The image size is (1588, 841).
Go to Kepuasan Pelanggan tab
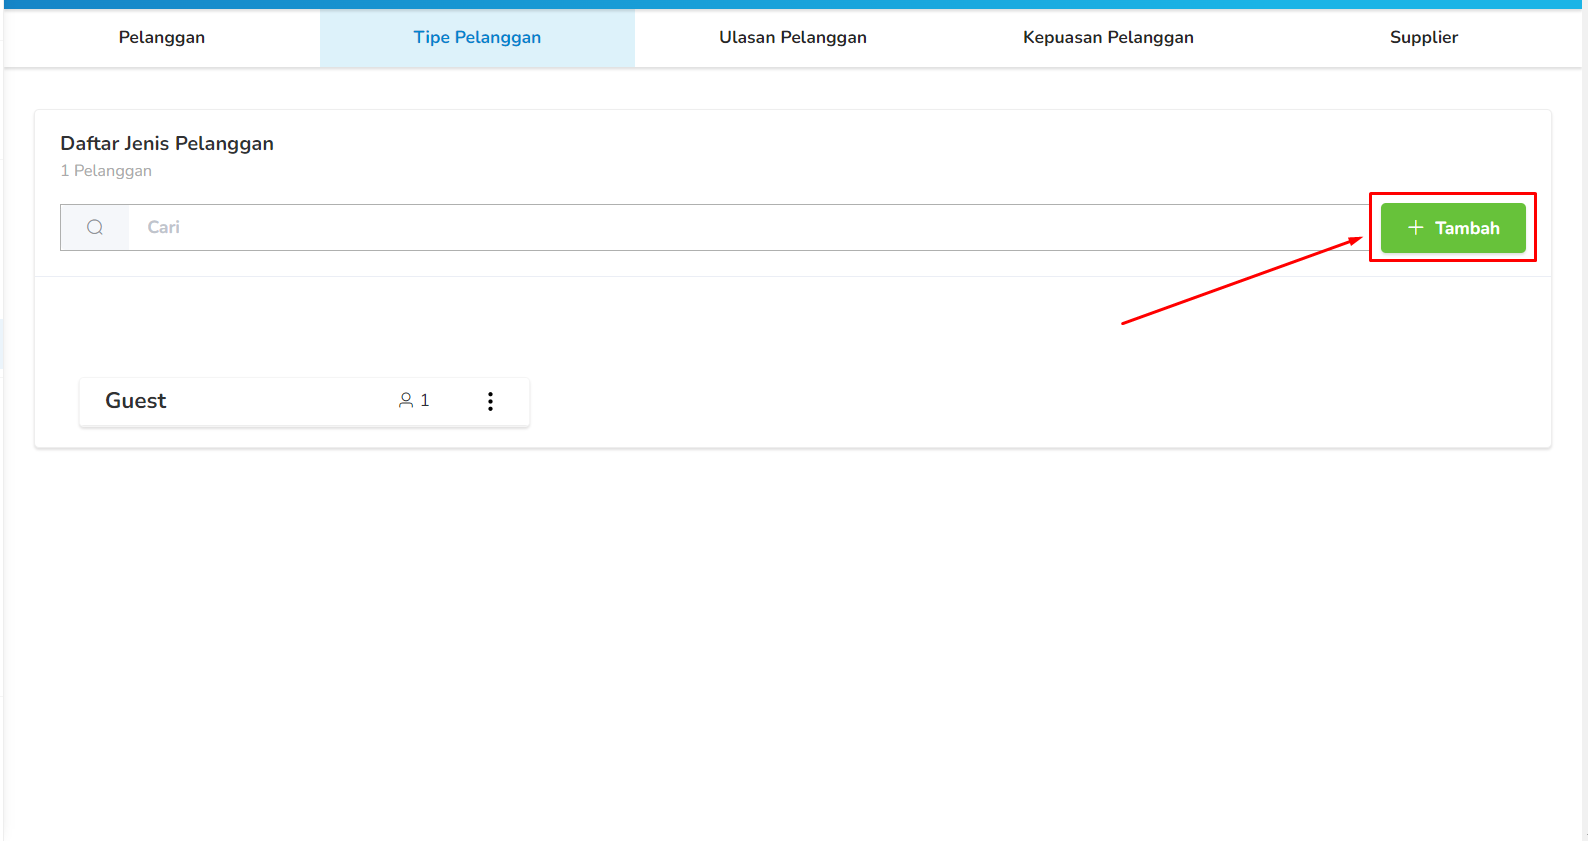(1108, 38)
